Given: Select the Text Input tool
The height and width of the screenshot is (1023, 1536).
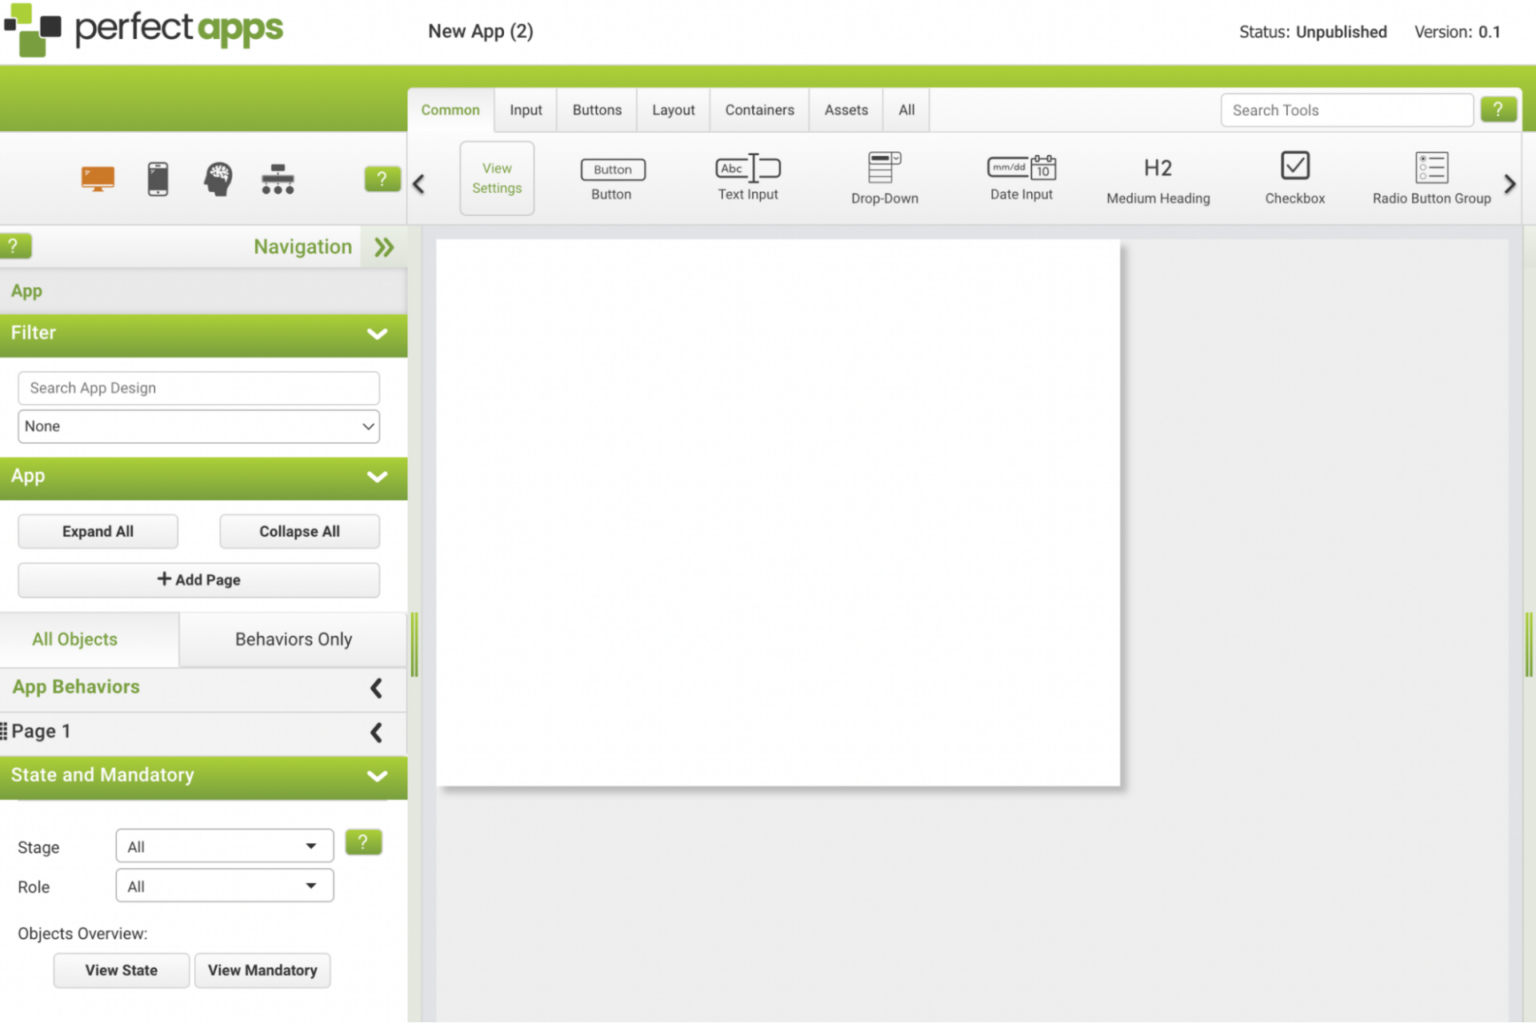Looking at the screenshot, I should click(x=748, y=178).
